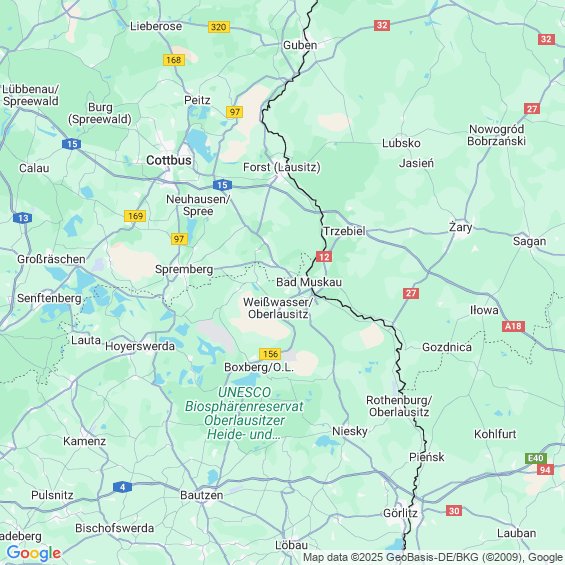The image size is (565, 565).
Task: Click the red 30 road shield
Action: [x=454, y=511]
